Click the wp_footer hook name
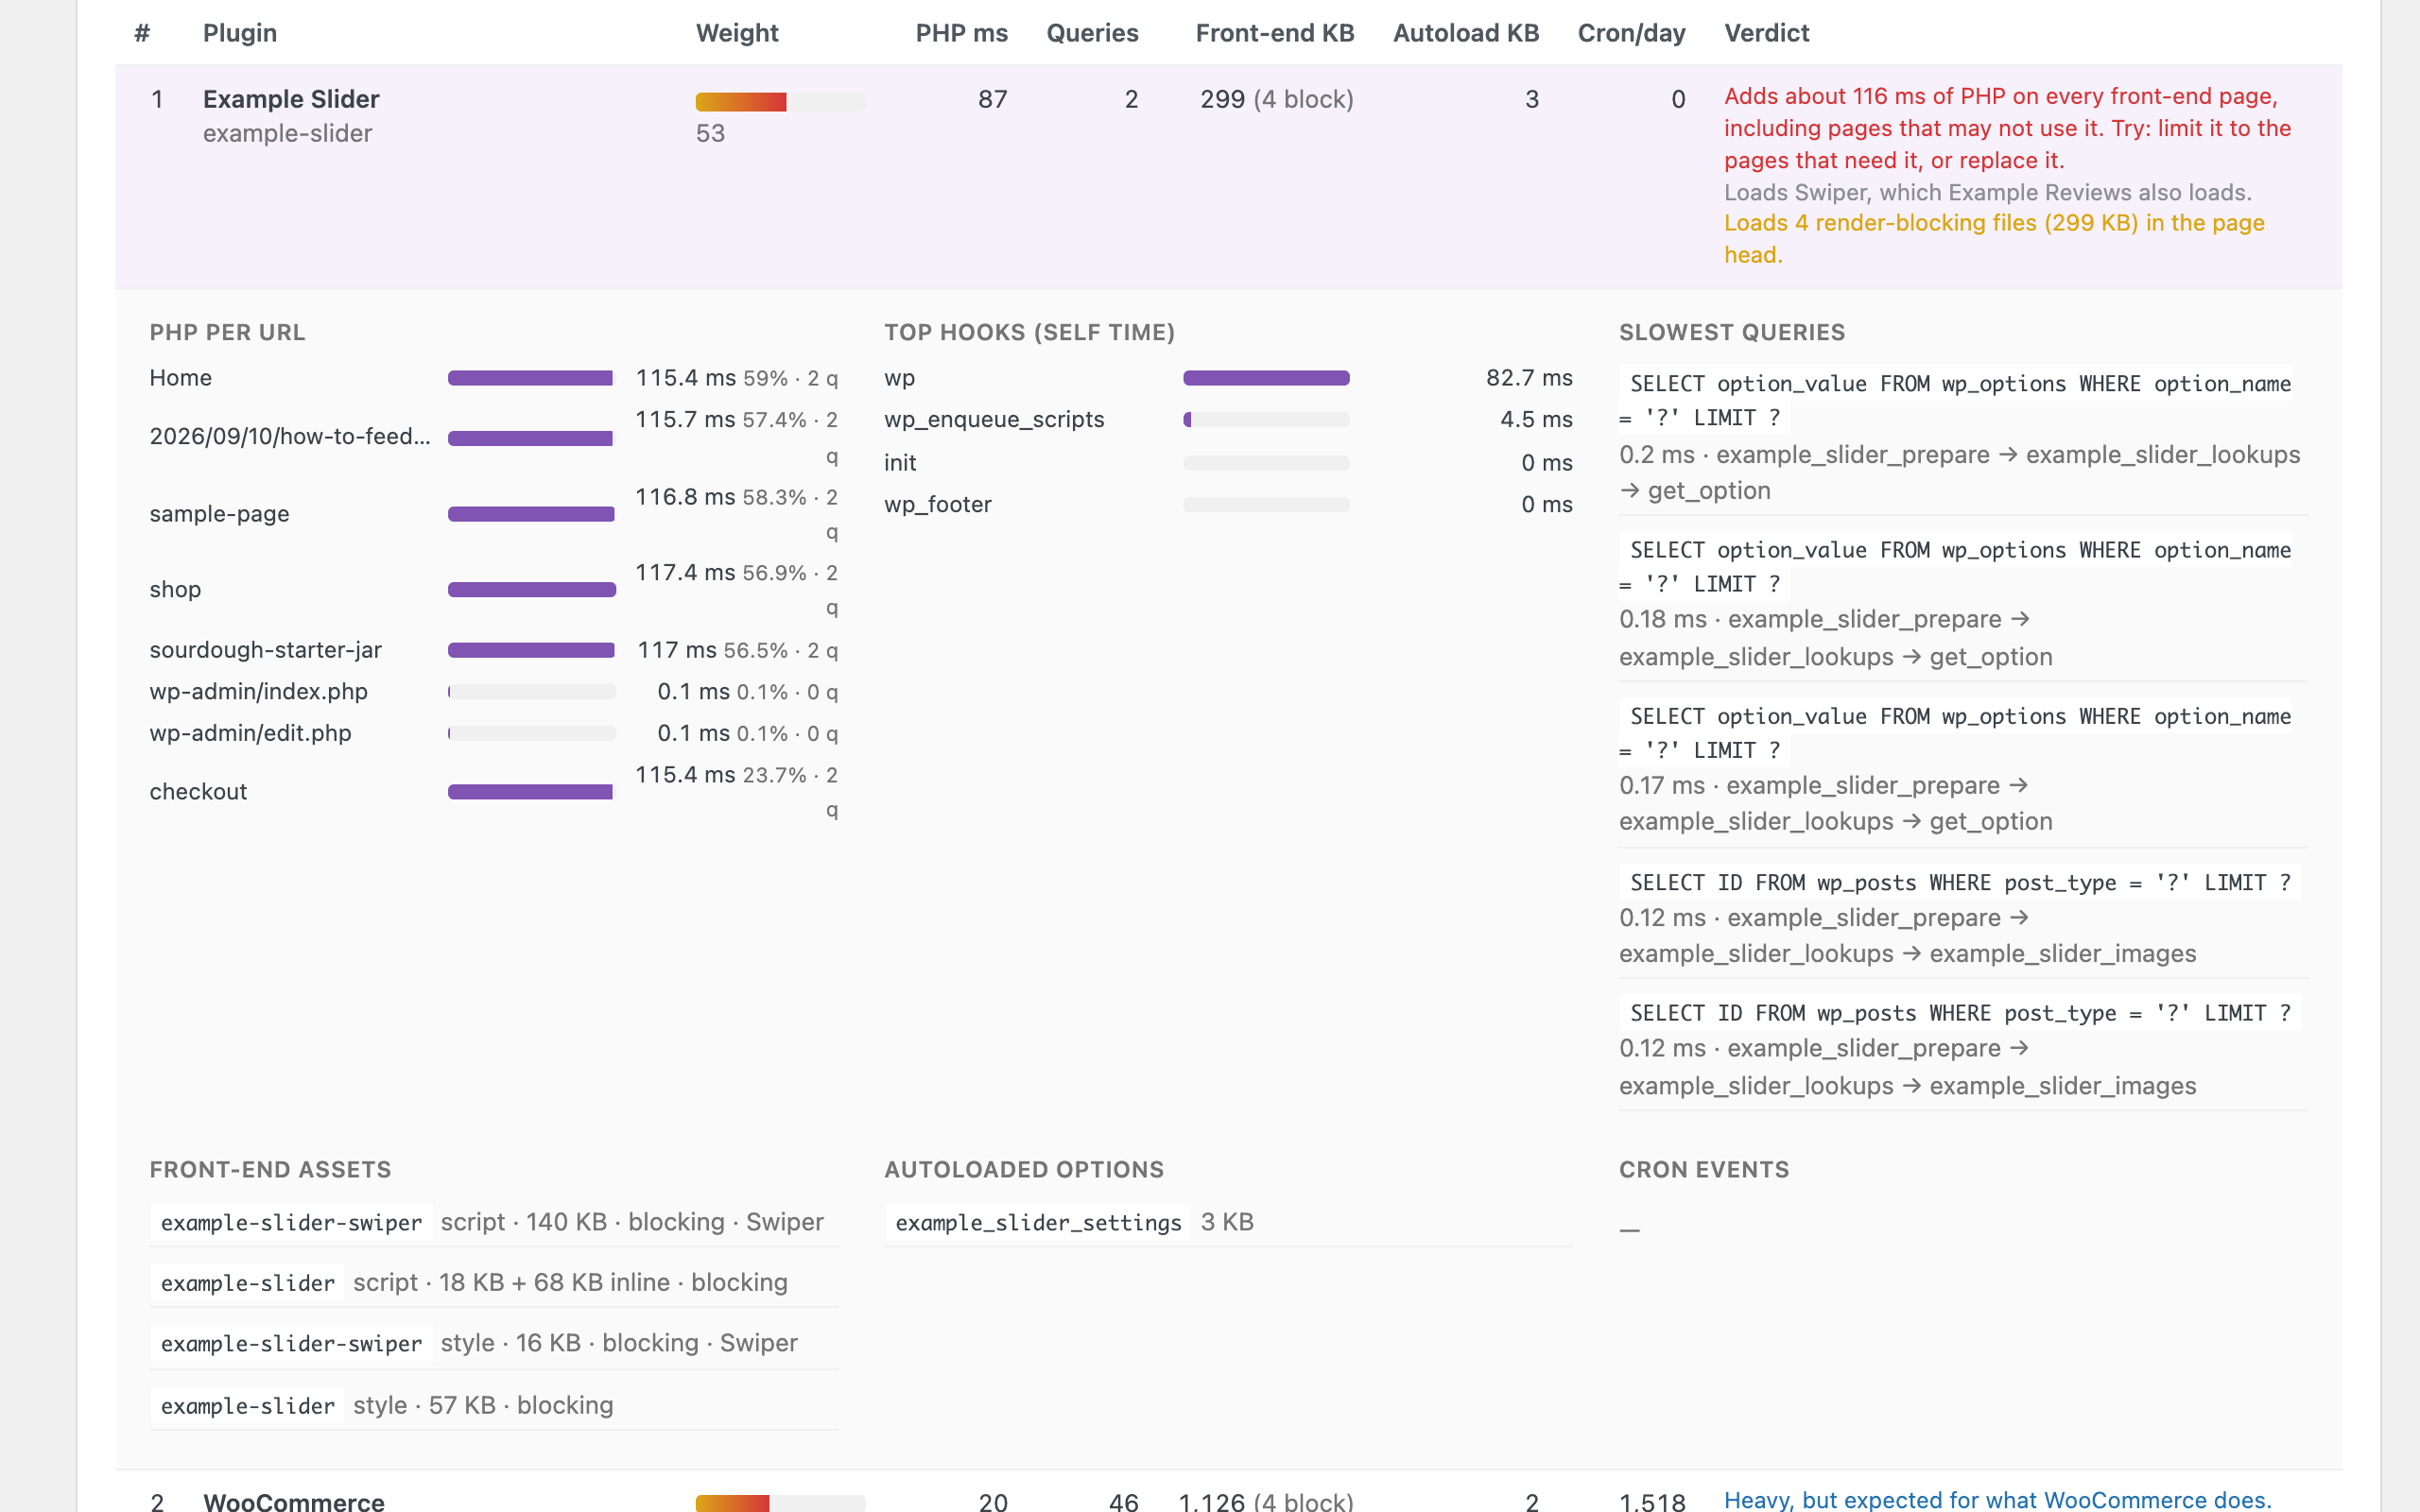 [938, 505]
